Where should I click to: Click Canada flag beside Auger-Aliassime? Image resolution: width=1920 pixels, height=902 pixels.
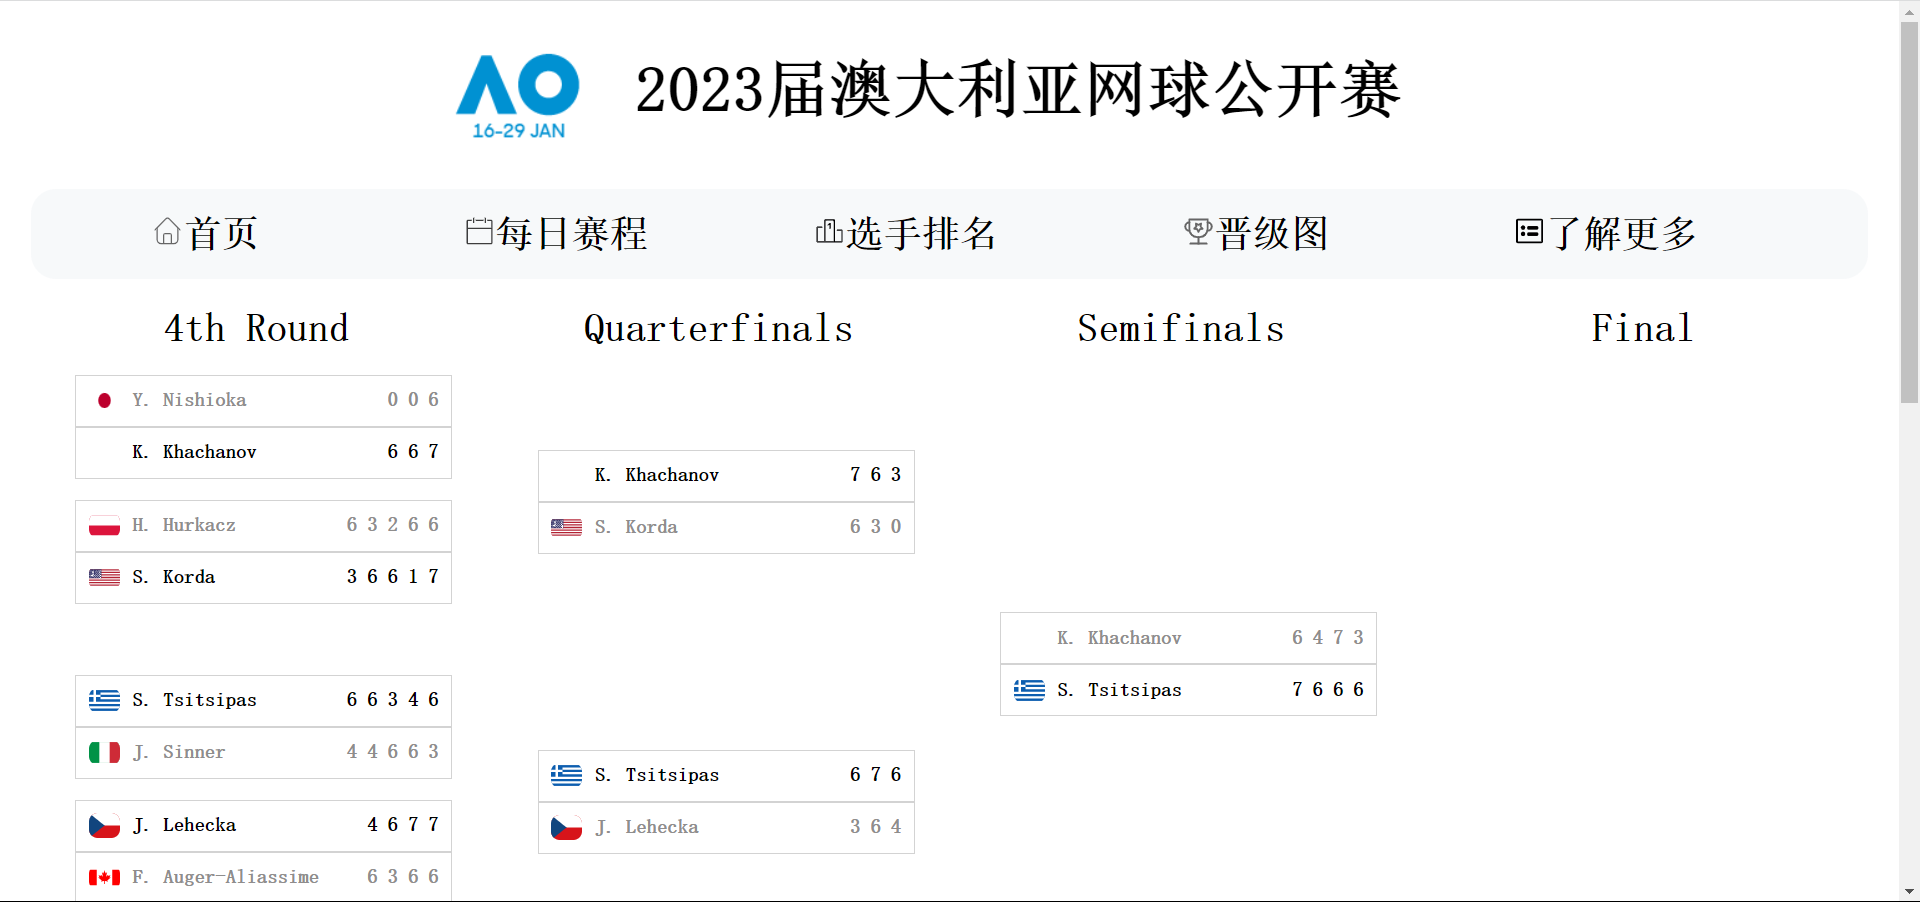tap(104, 877)
